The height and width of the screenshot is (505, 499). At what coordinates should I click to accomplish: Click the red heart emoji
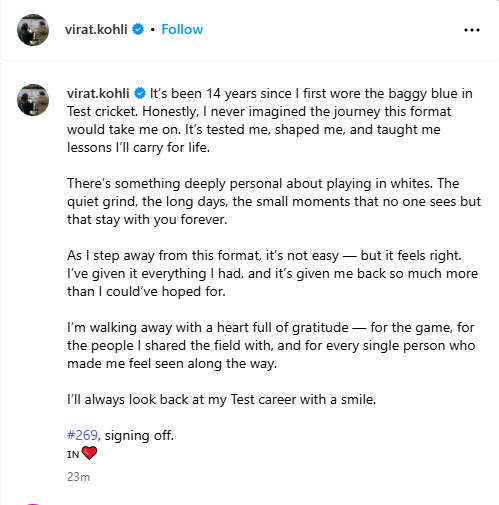click(x=89, y=453)
